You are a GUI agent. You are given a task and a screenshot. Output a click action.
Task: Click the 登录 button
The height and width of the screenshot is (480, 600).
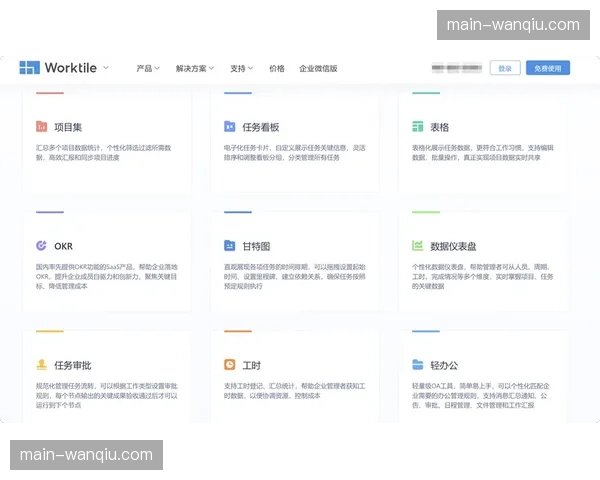505,68
